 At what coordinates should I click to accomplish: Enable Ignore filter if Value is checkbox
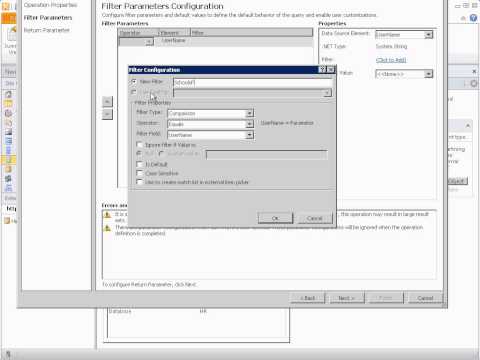tap(140, 145)
